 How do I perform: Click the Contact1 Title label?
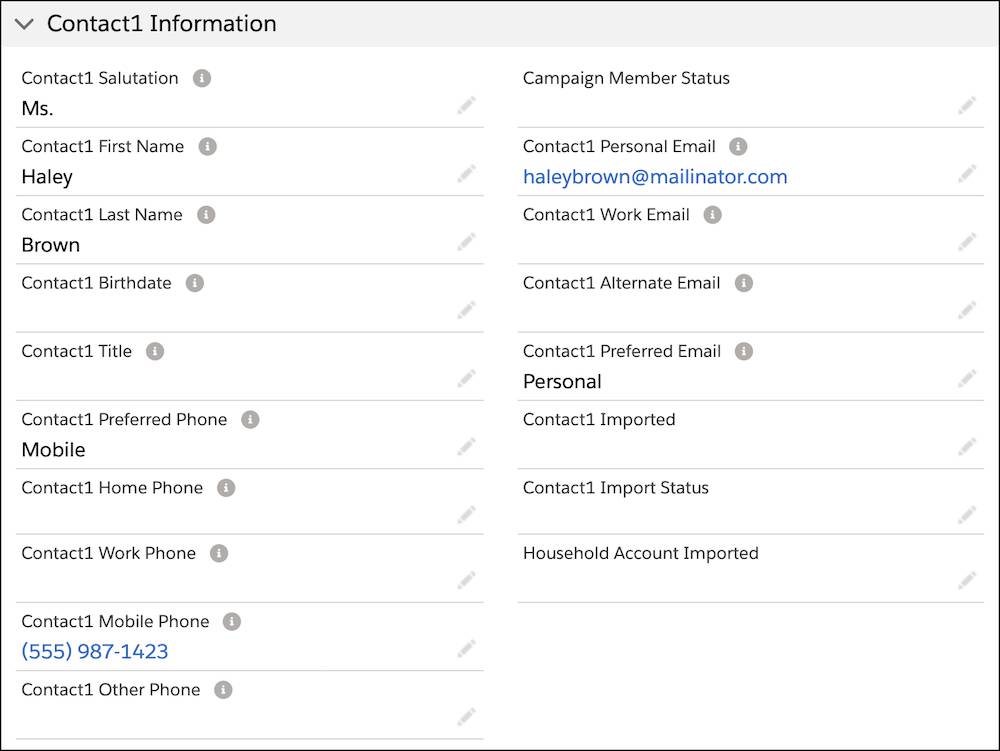click(77, 351)
